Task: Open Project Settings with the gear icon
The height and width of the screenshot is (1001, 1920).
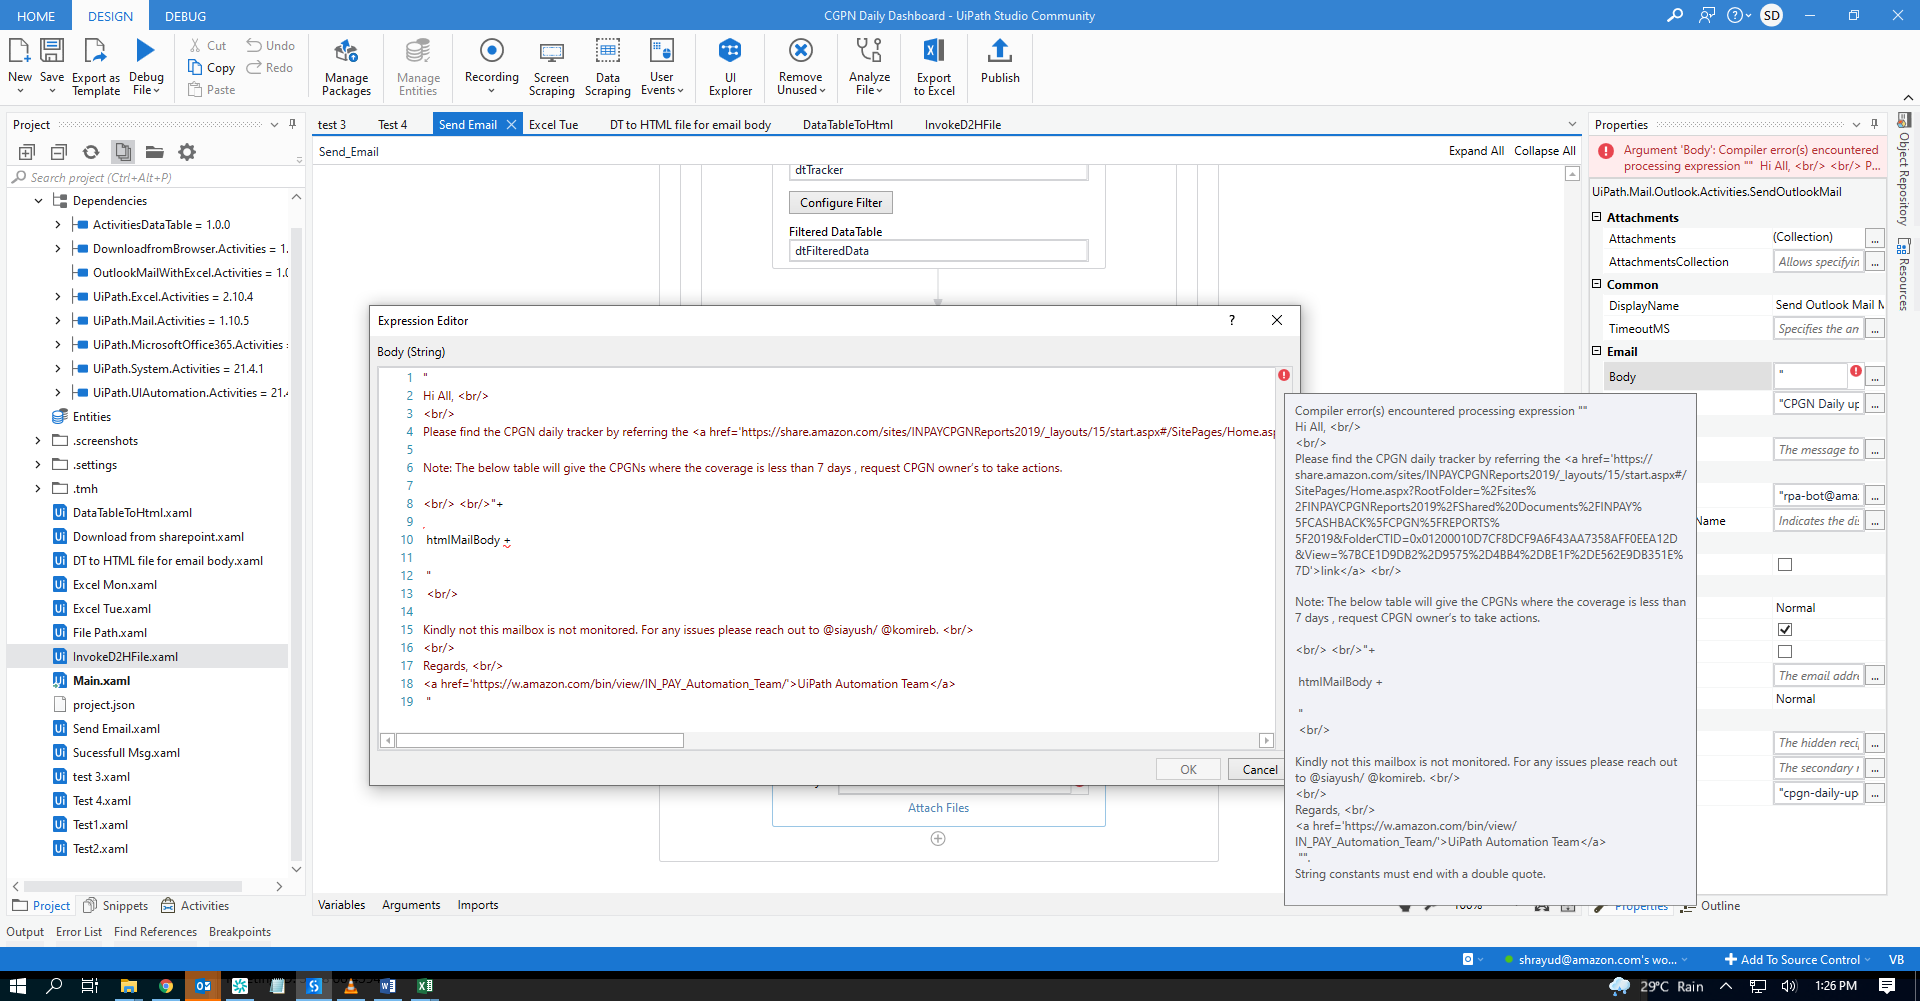Action: [187, 152]
